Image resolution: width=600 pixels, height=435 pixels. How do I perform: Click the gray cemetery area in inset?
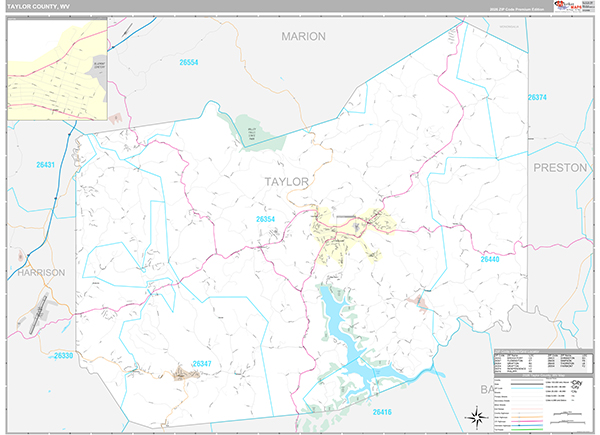click(98, 73)
